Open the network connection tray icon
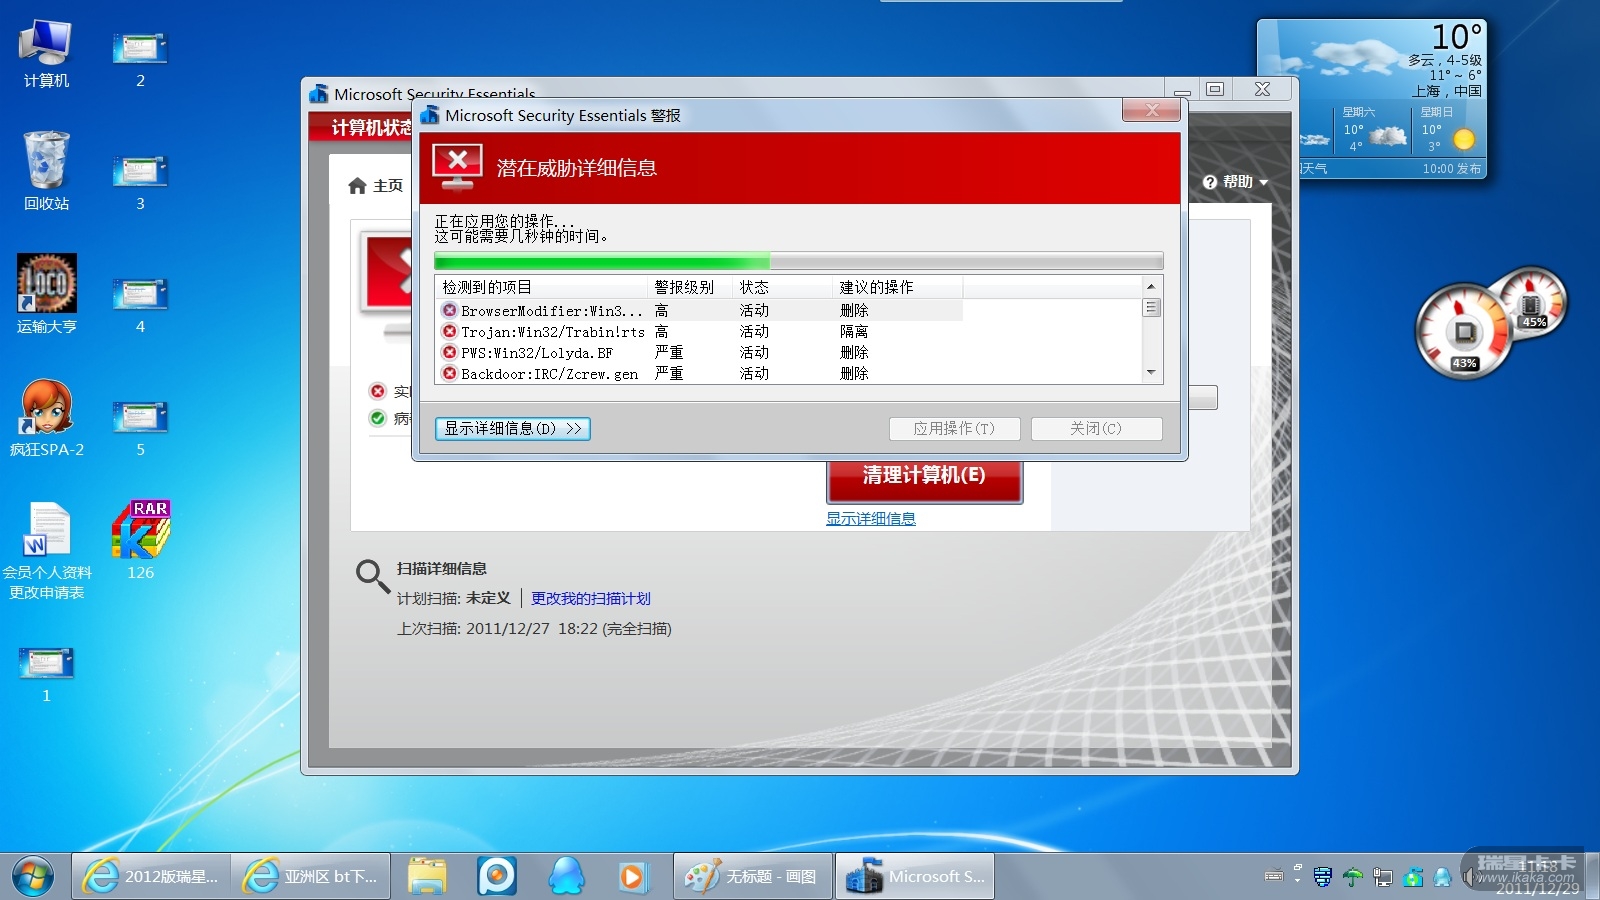 point(1383,877)
